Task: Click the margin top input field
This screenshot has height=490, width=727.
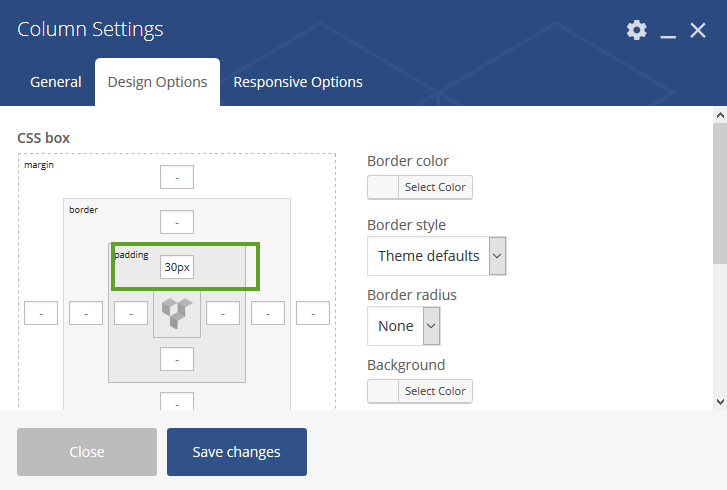Action: point(177,177)
